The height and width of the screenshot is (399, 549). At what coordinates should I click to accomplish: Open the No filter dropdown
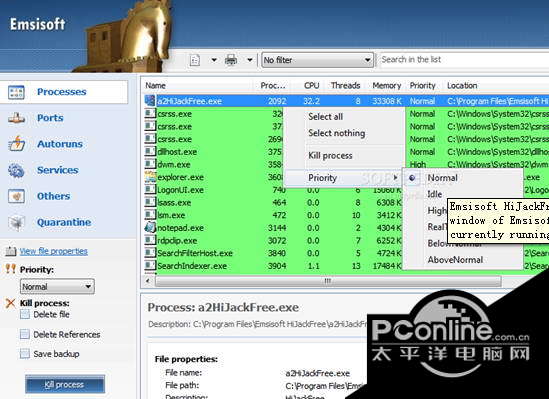point(317,60)
